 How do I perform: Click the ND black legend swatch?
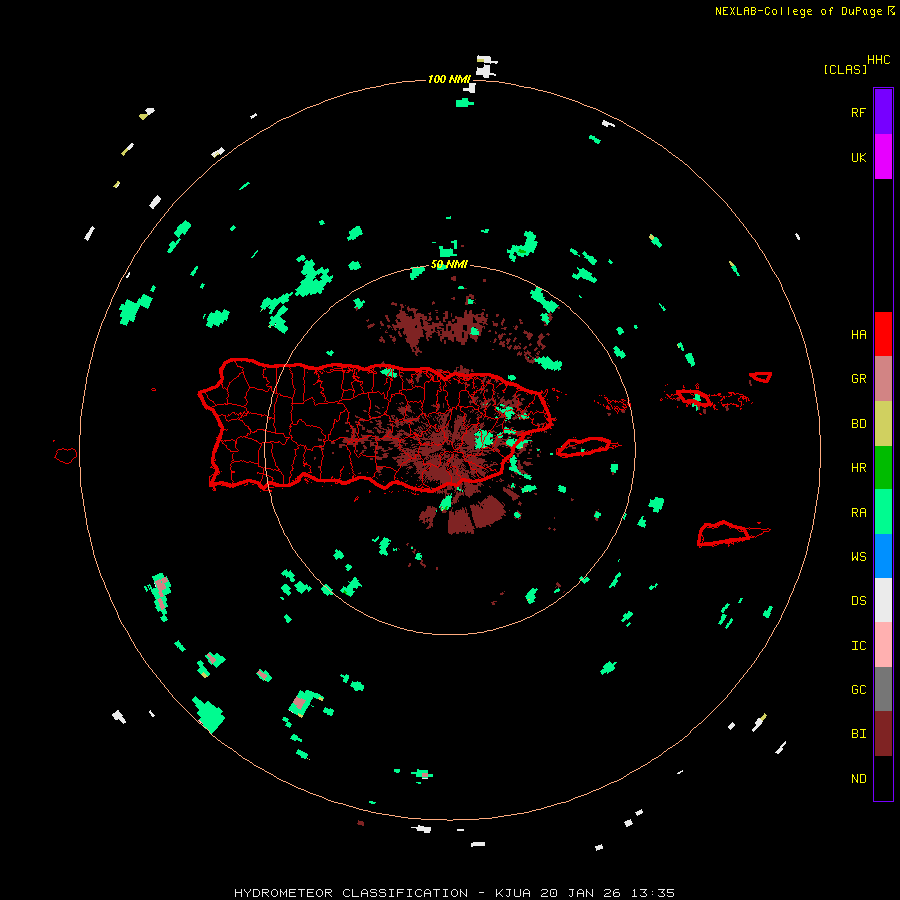(x=883, y=778)
